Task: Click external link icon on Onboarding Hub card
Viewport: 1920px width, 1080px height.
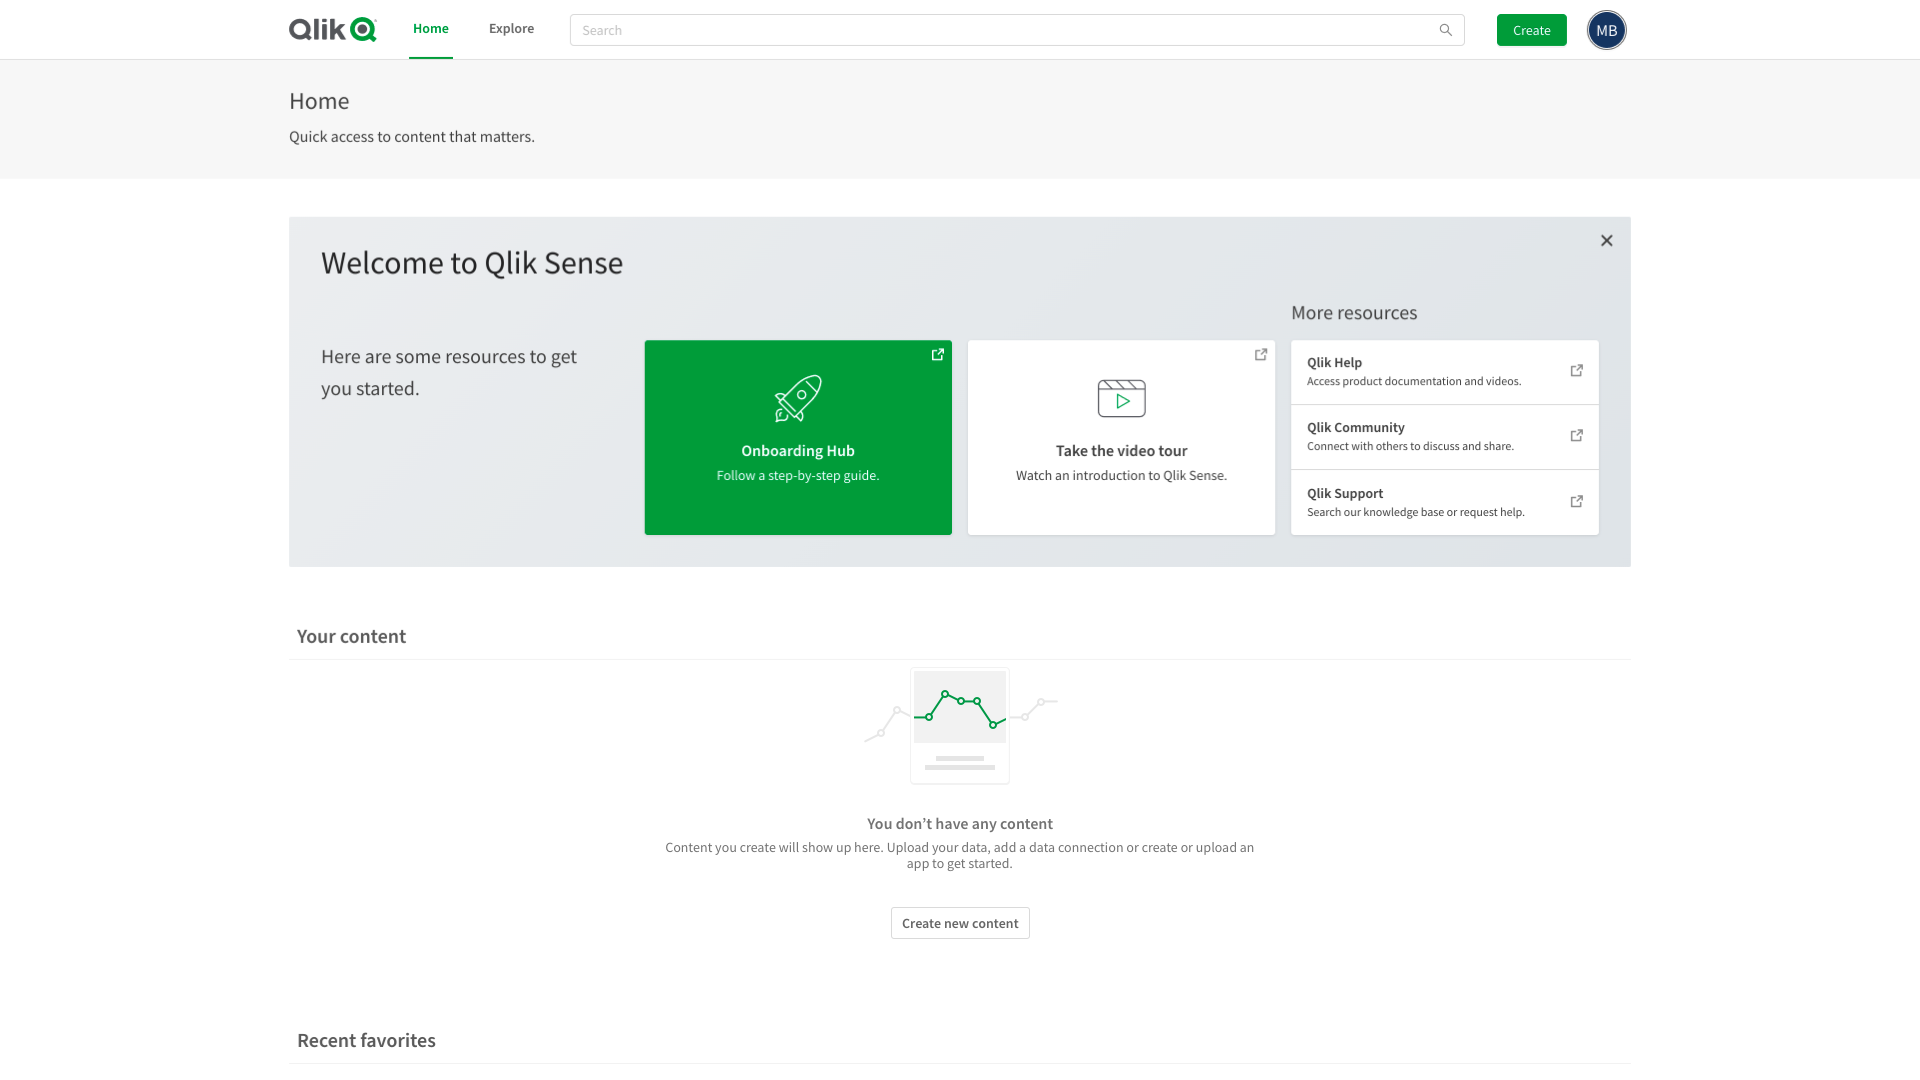Action: 937,355
